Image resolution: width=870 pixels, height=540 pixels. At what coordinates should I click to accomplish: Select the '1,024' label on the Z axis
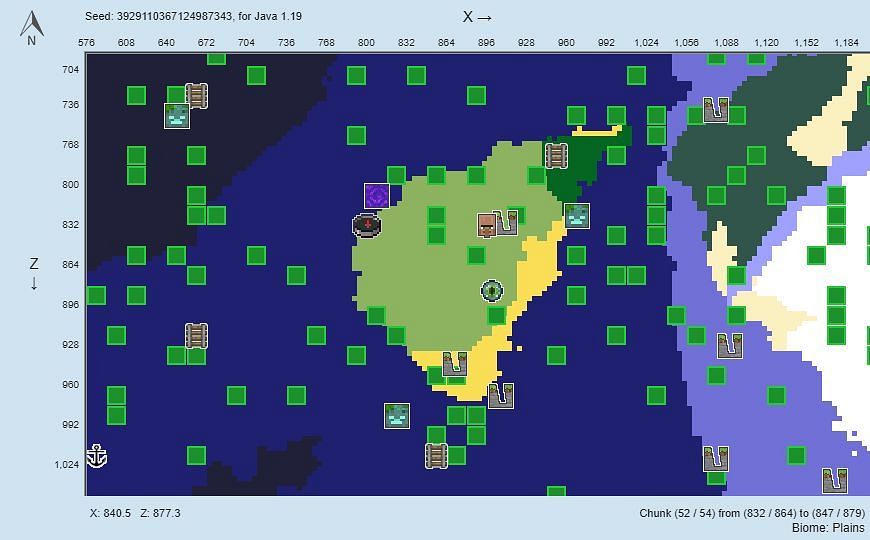(67, 465)
